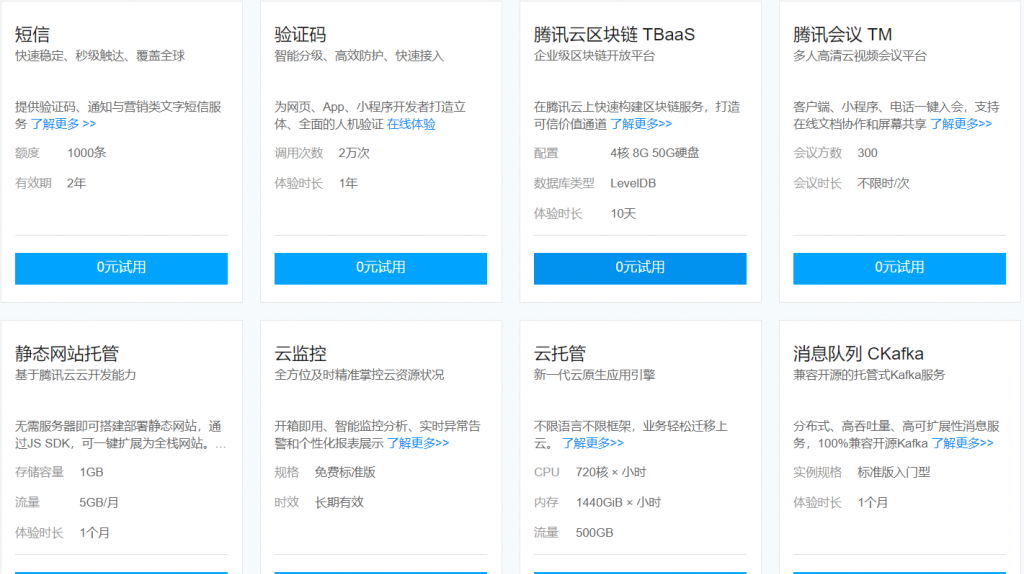Open 了解更多 link in 云托管 card
The image size is (1024, 574).
tap(592, 443)
